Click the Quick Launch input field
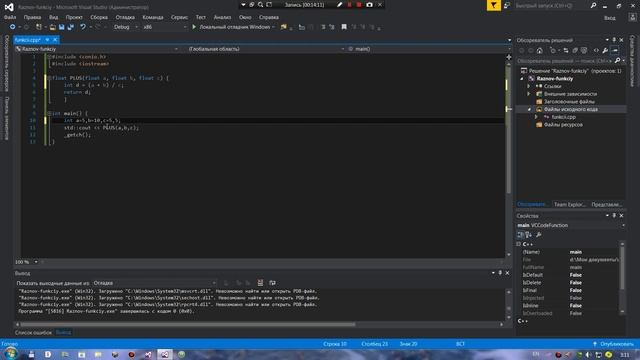 551,6
